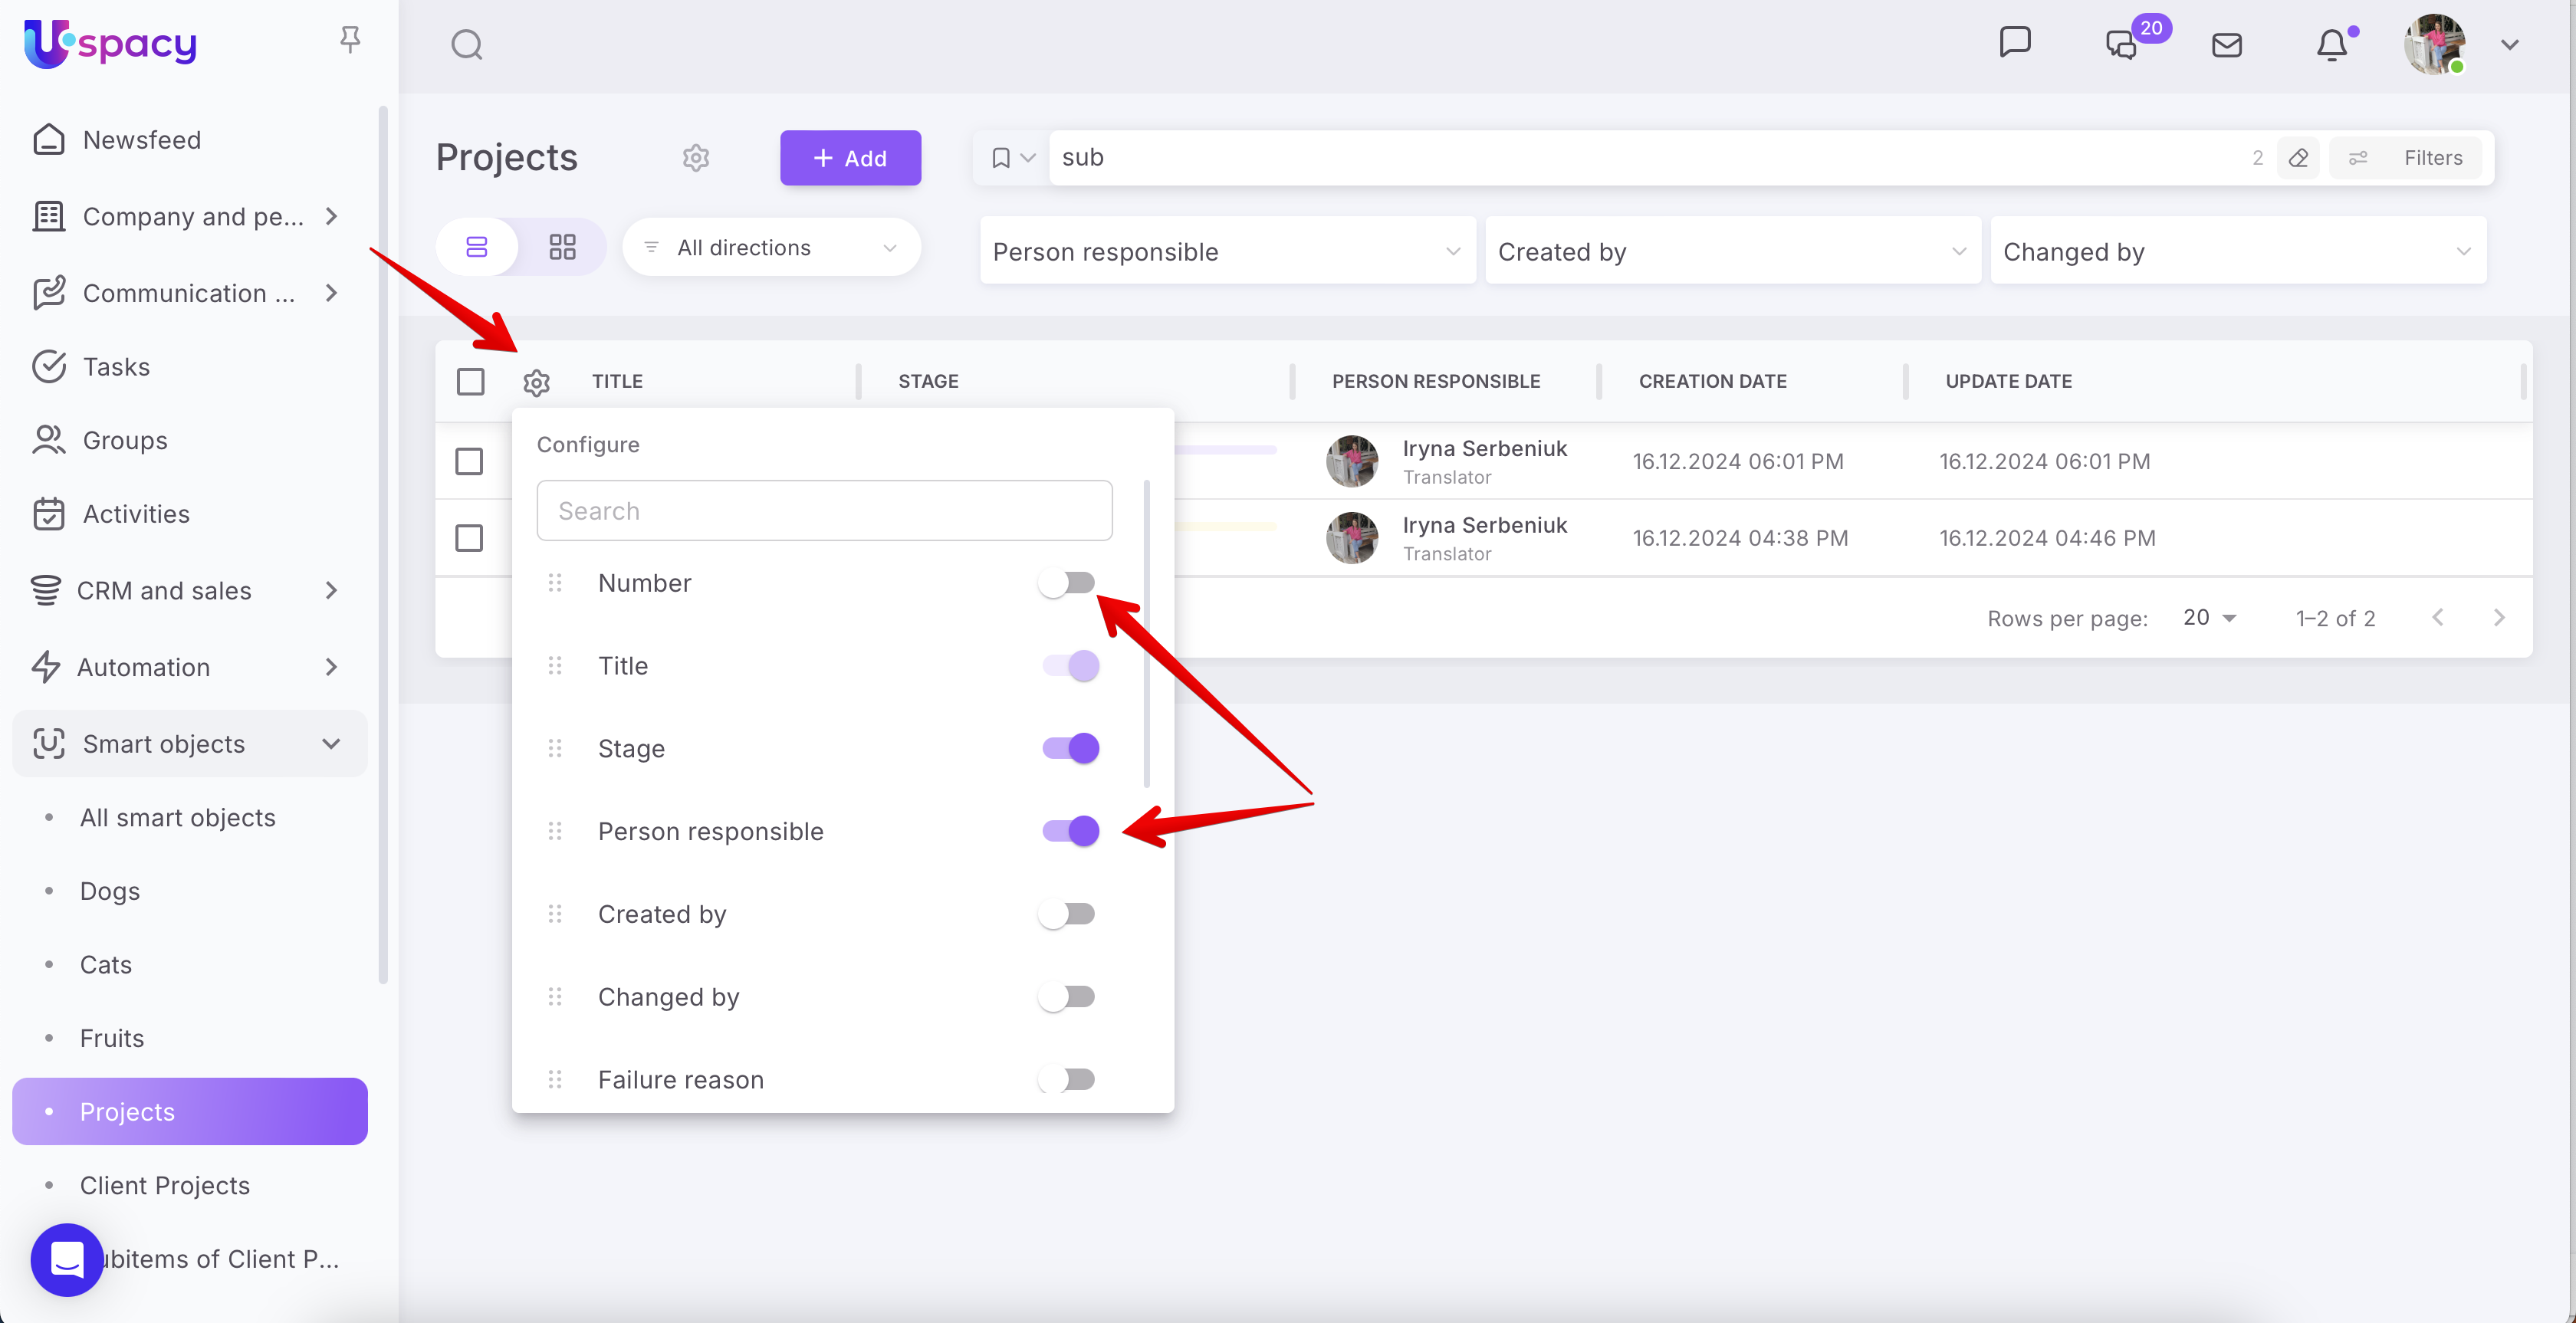
Task: Disable the Person responsible column toggle
Action: click(1070, 831)
